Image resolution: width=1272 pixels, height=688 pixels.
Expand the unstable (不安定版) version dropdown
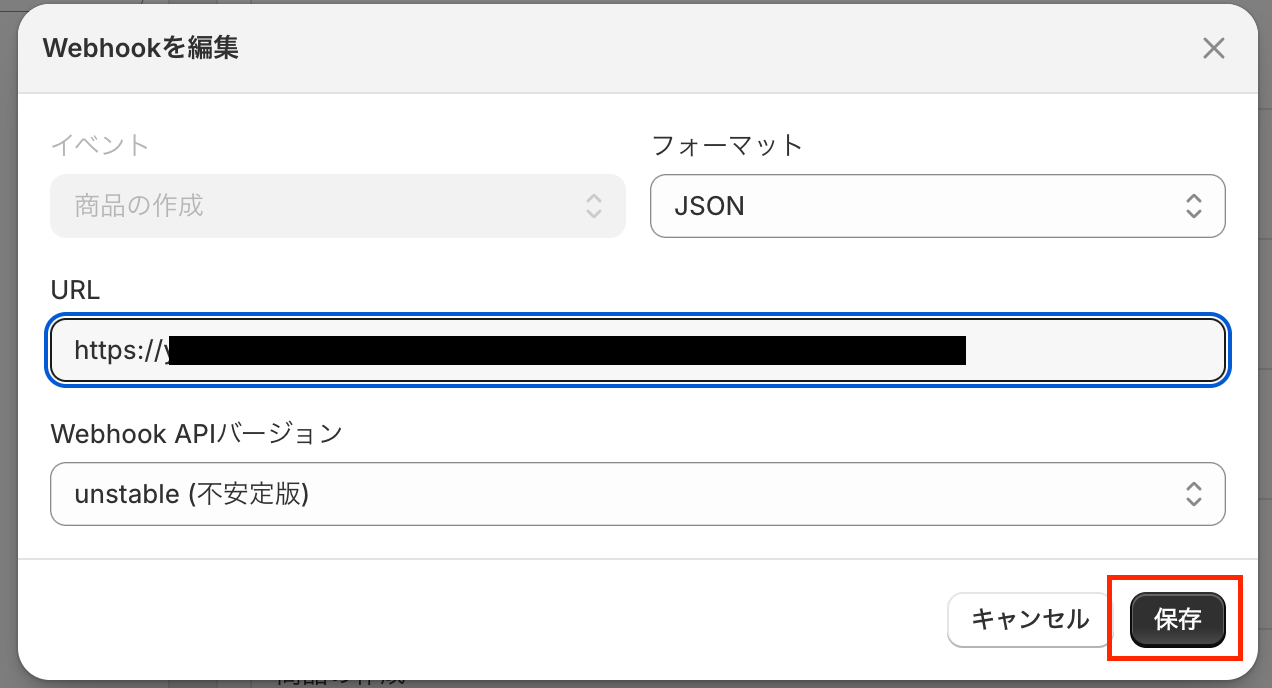637,494
